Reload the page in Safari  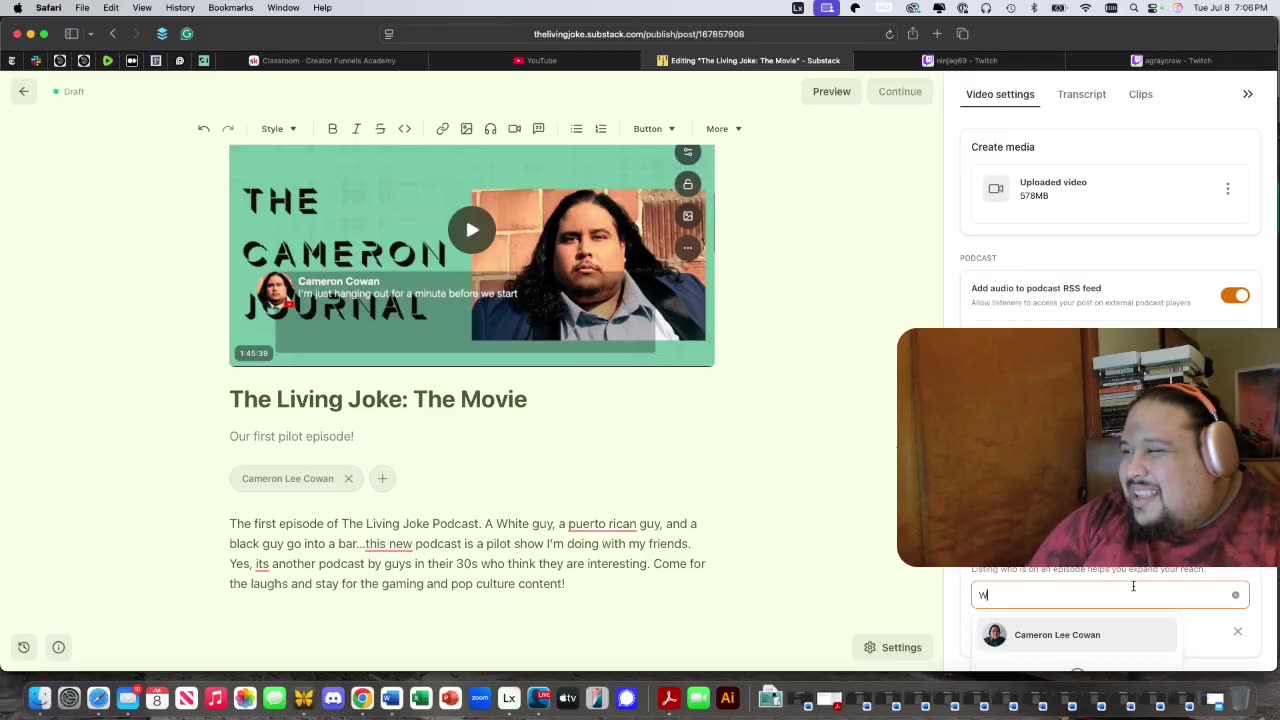click(x=889, y=34)
